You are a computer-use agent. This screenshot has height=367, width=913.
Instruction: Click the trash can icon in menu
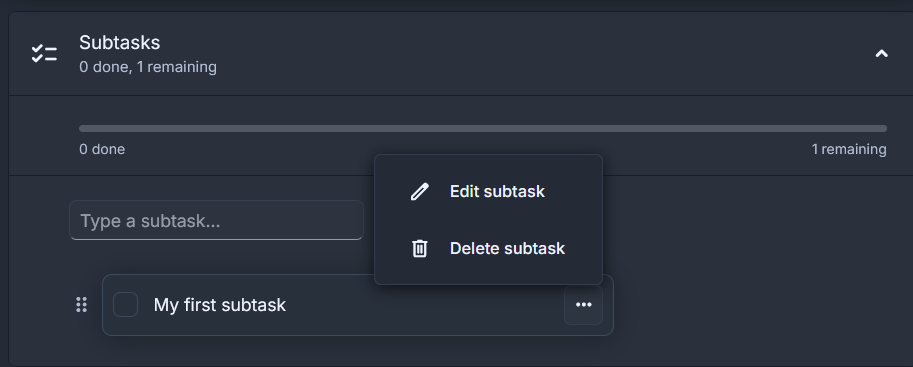tap(420, 248)
